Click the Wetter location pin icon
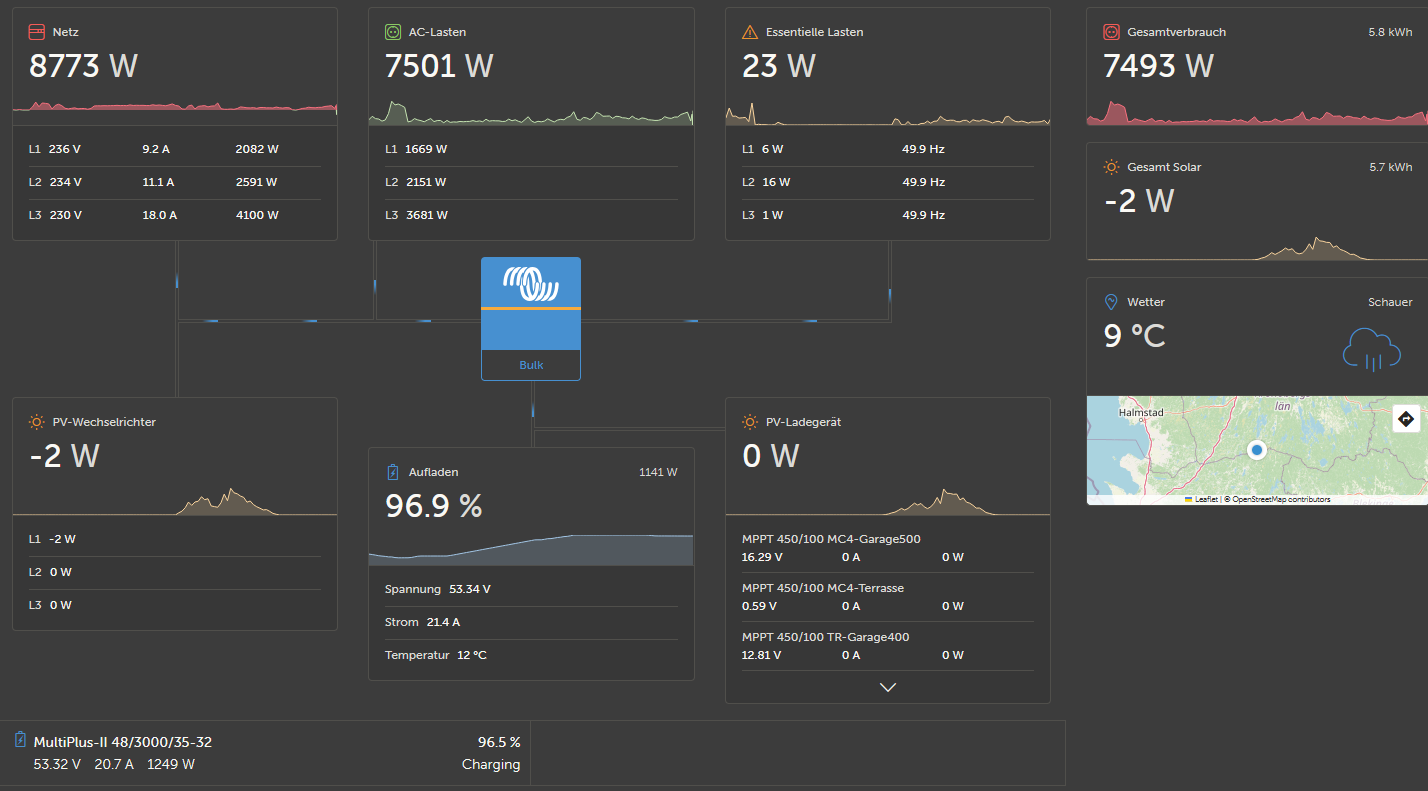This screenshot has height=791, width=1428. (1111, 302)
